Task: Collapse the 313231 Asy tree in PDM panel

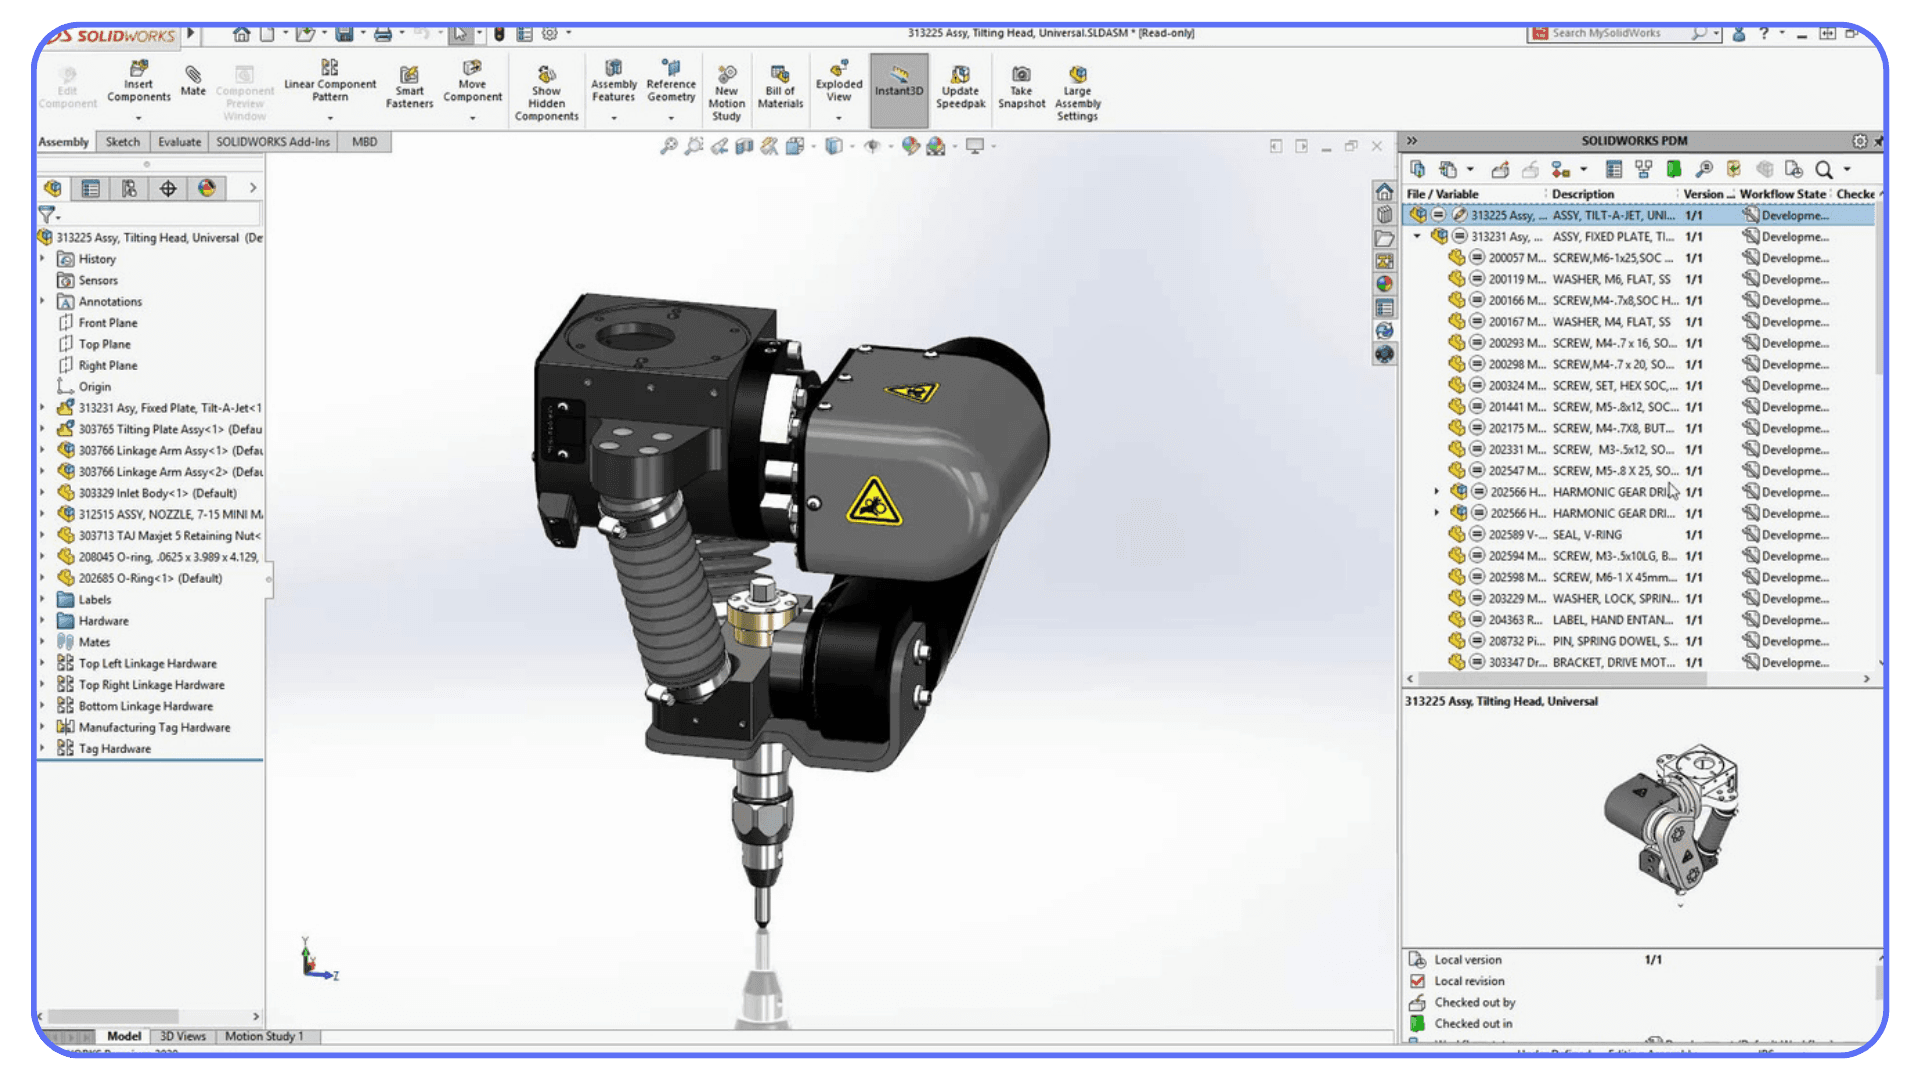Action: coord(1419,236)
